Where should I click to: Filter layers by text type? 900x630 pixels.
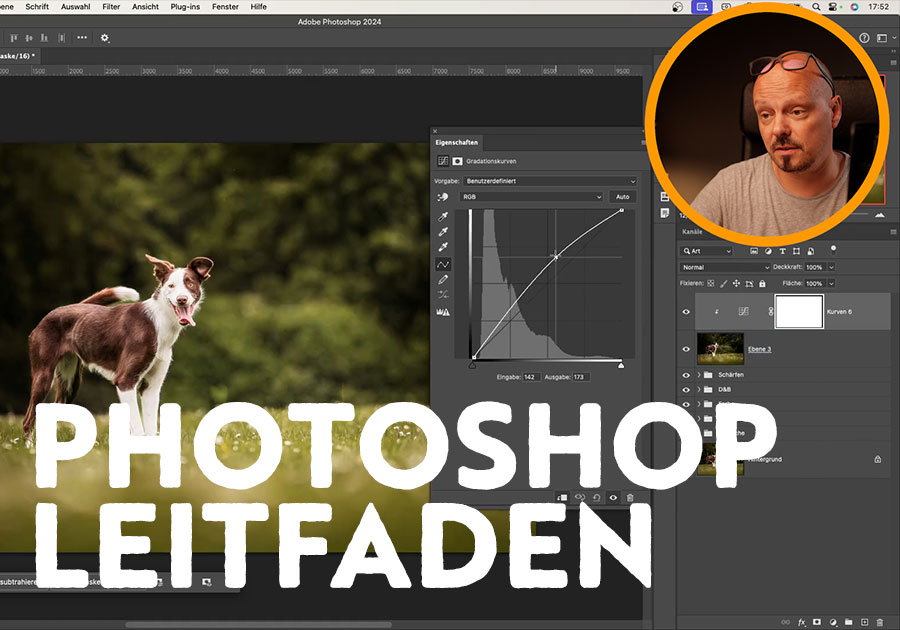[x=784, y=251]
